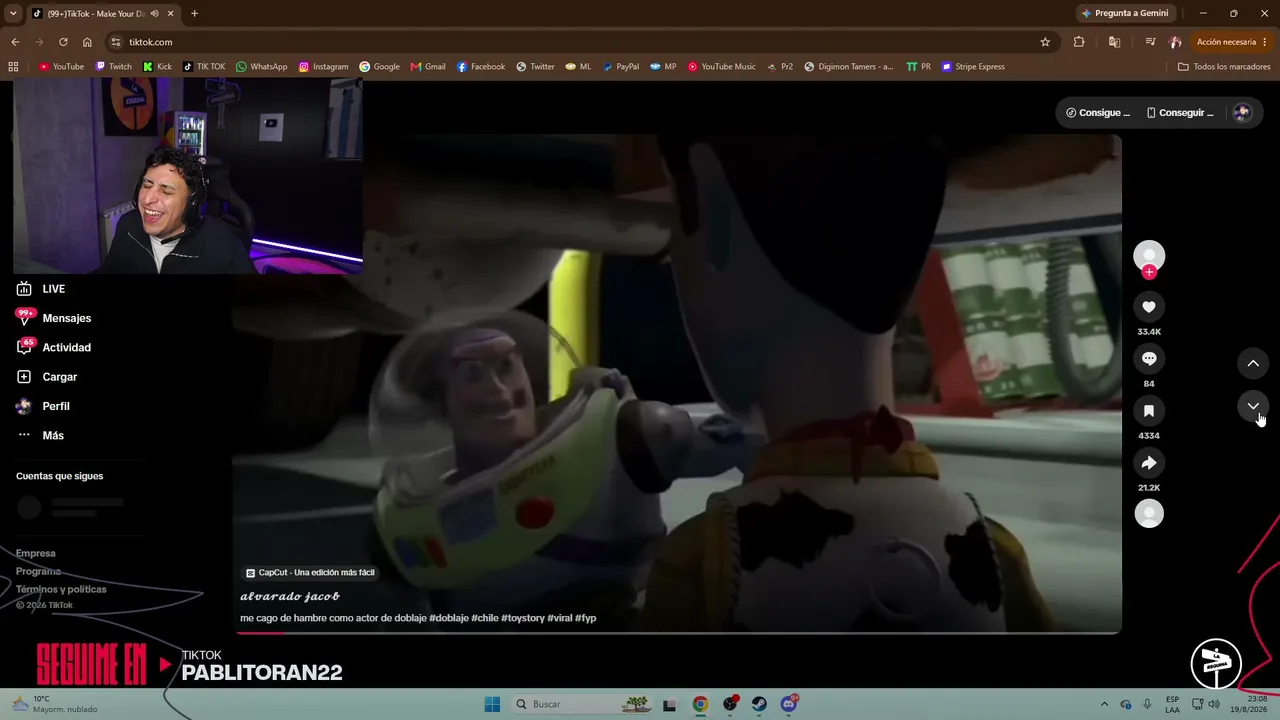Click the 'Pregunta a Gemini' button

click(1124, 13)
